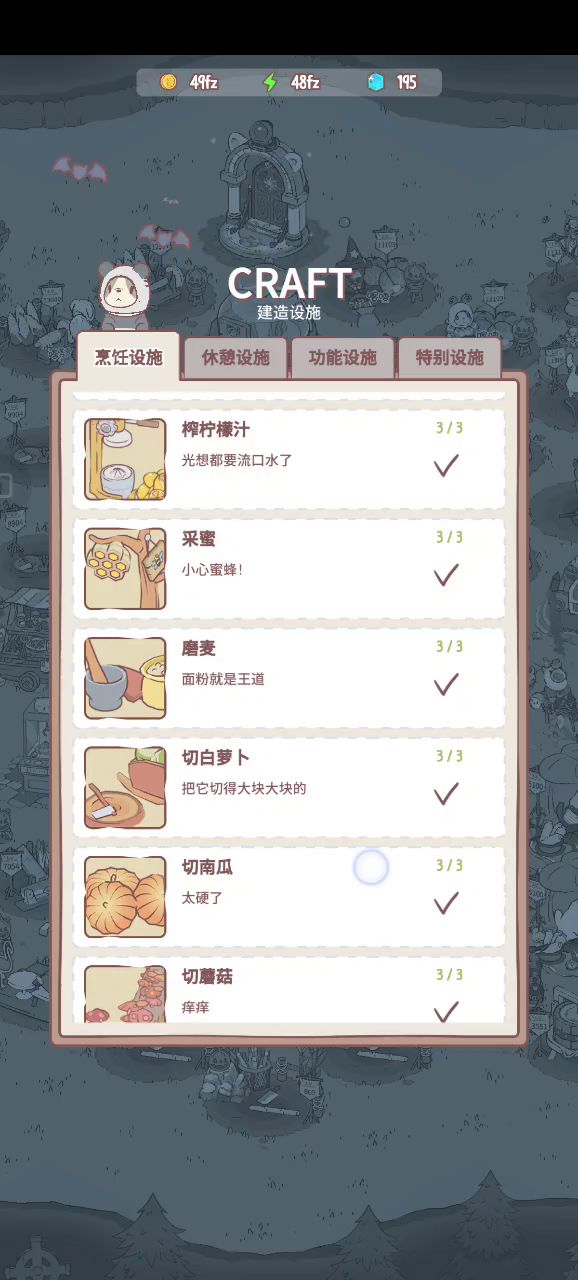Select the 切白萝卜 cutting board icon

click(x=125, y=787)
